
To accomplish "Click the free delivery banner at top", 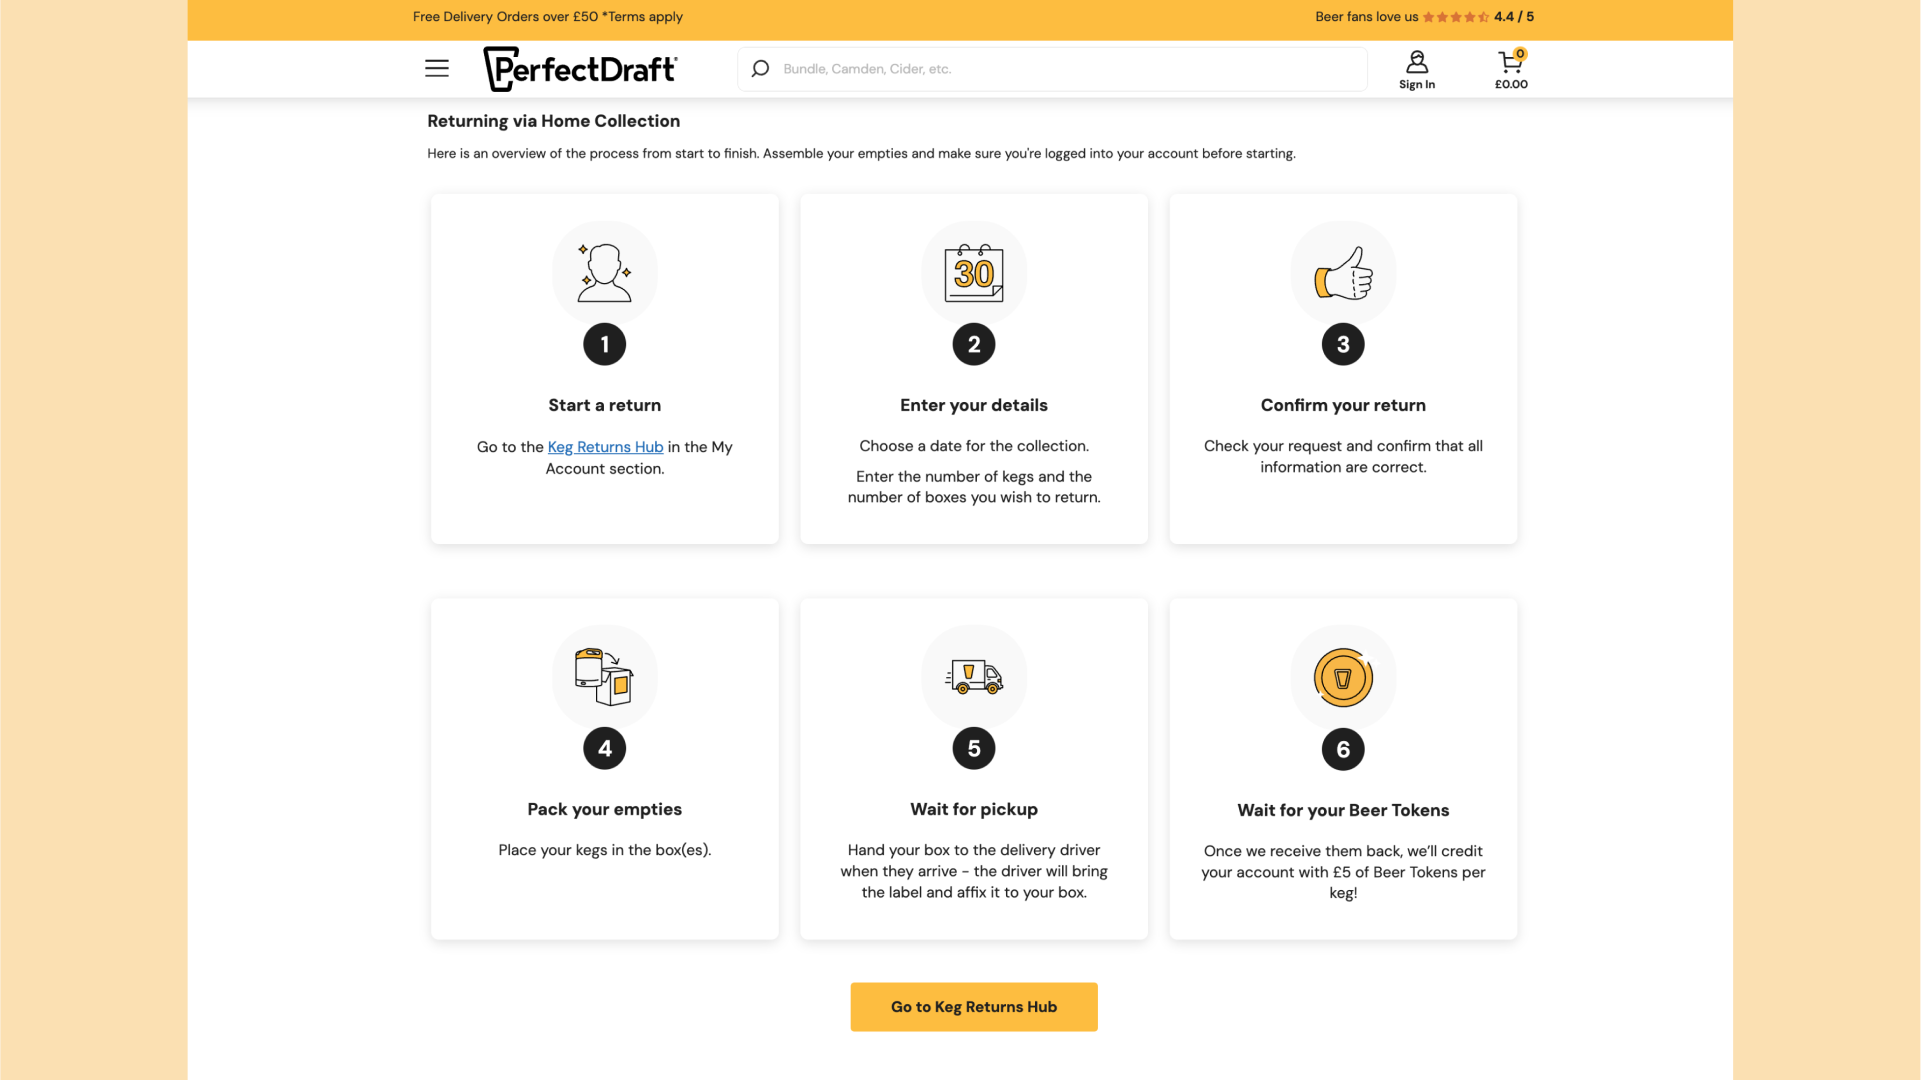I will pyautogui.click(x=548, y=16).
